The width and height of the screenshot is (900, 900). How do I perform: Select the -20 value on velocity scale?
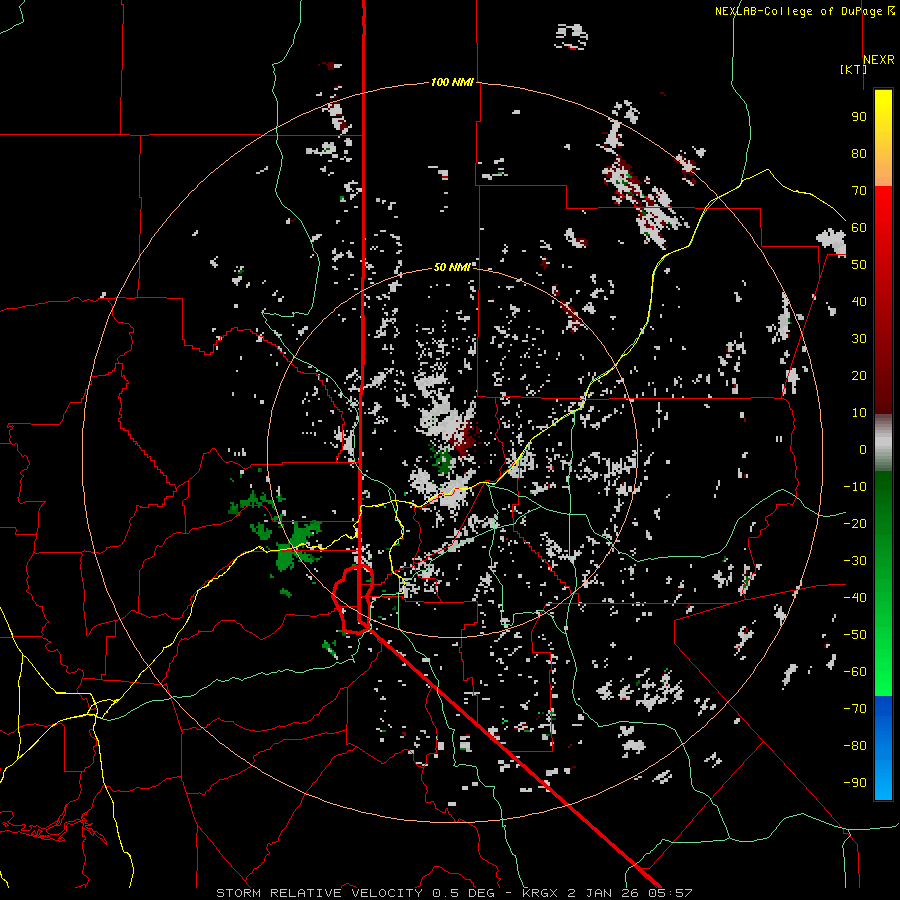pyautogui.click(x=855, y=523)
